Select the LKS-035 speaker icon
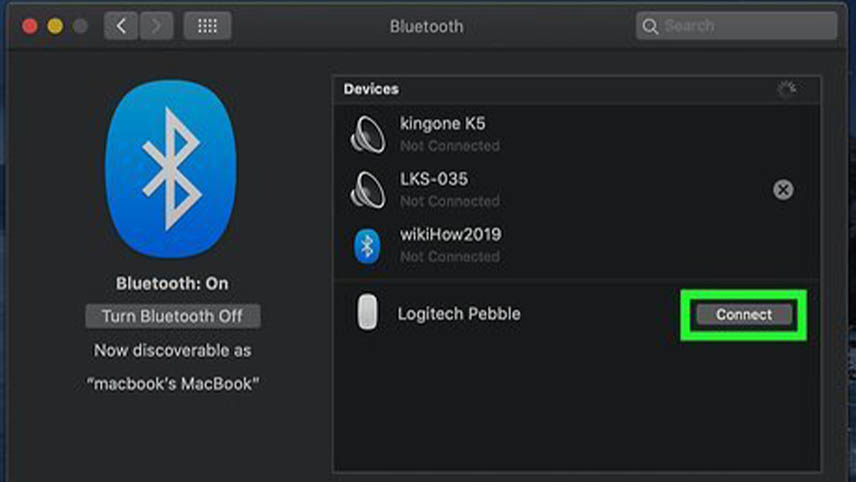 point(367,189)
